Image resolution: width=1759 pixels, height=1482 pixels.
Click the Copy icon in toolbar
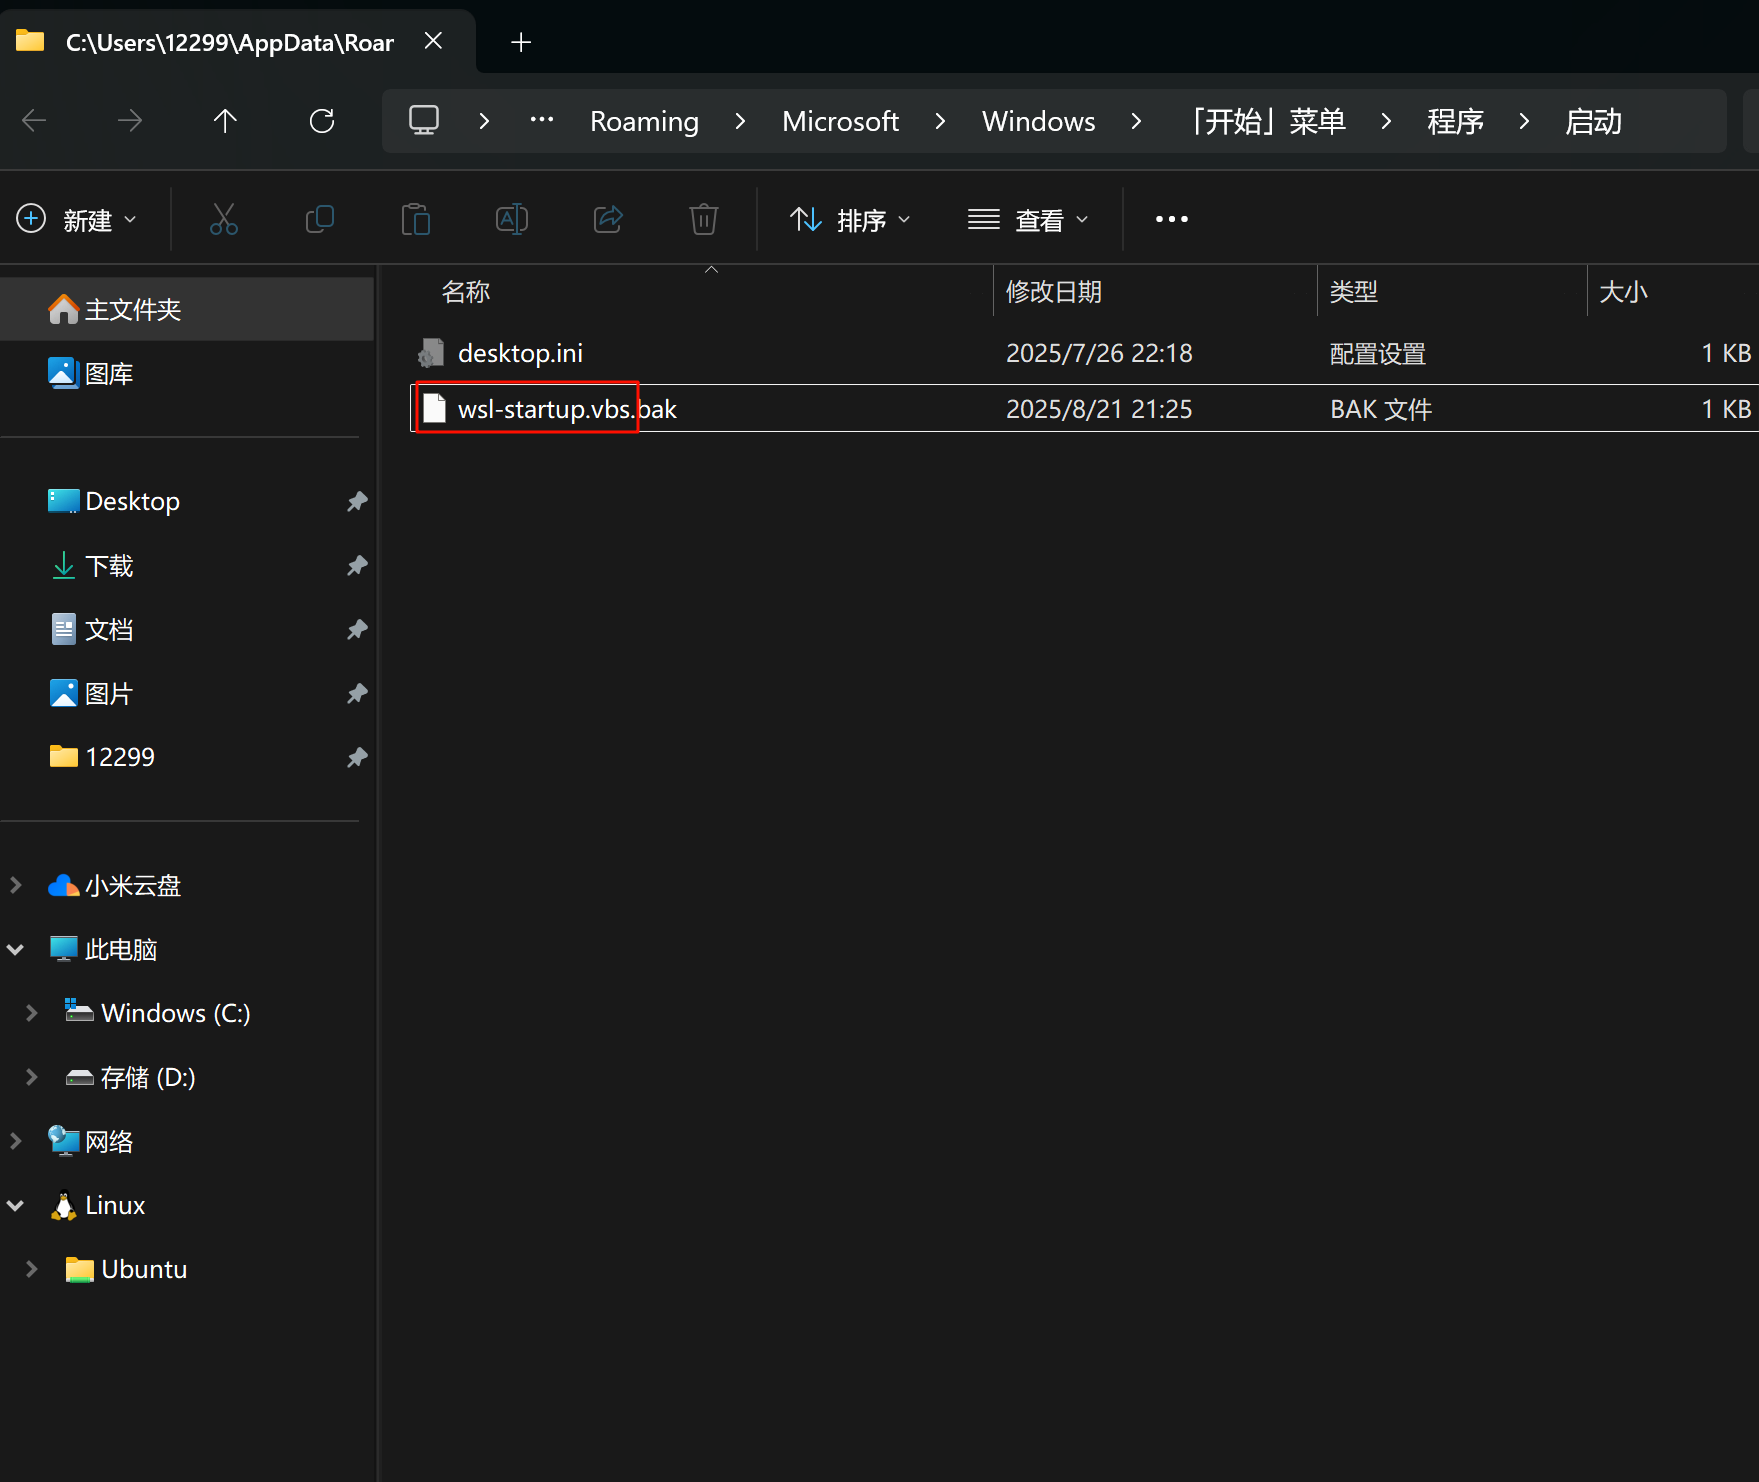pos(319,219)
